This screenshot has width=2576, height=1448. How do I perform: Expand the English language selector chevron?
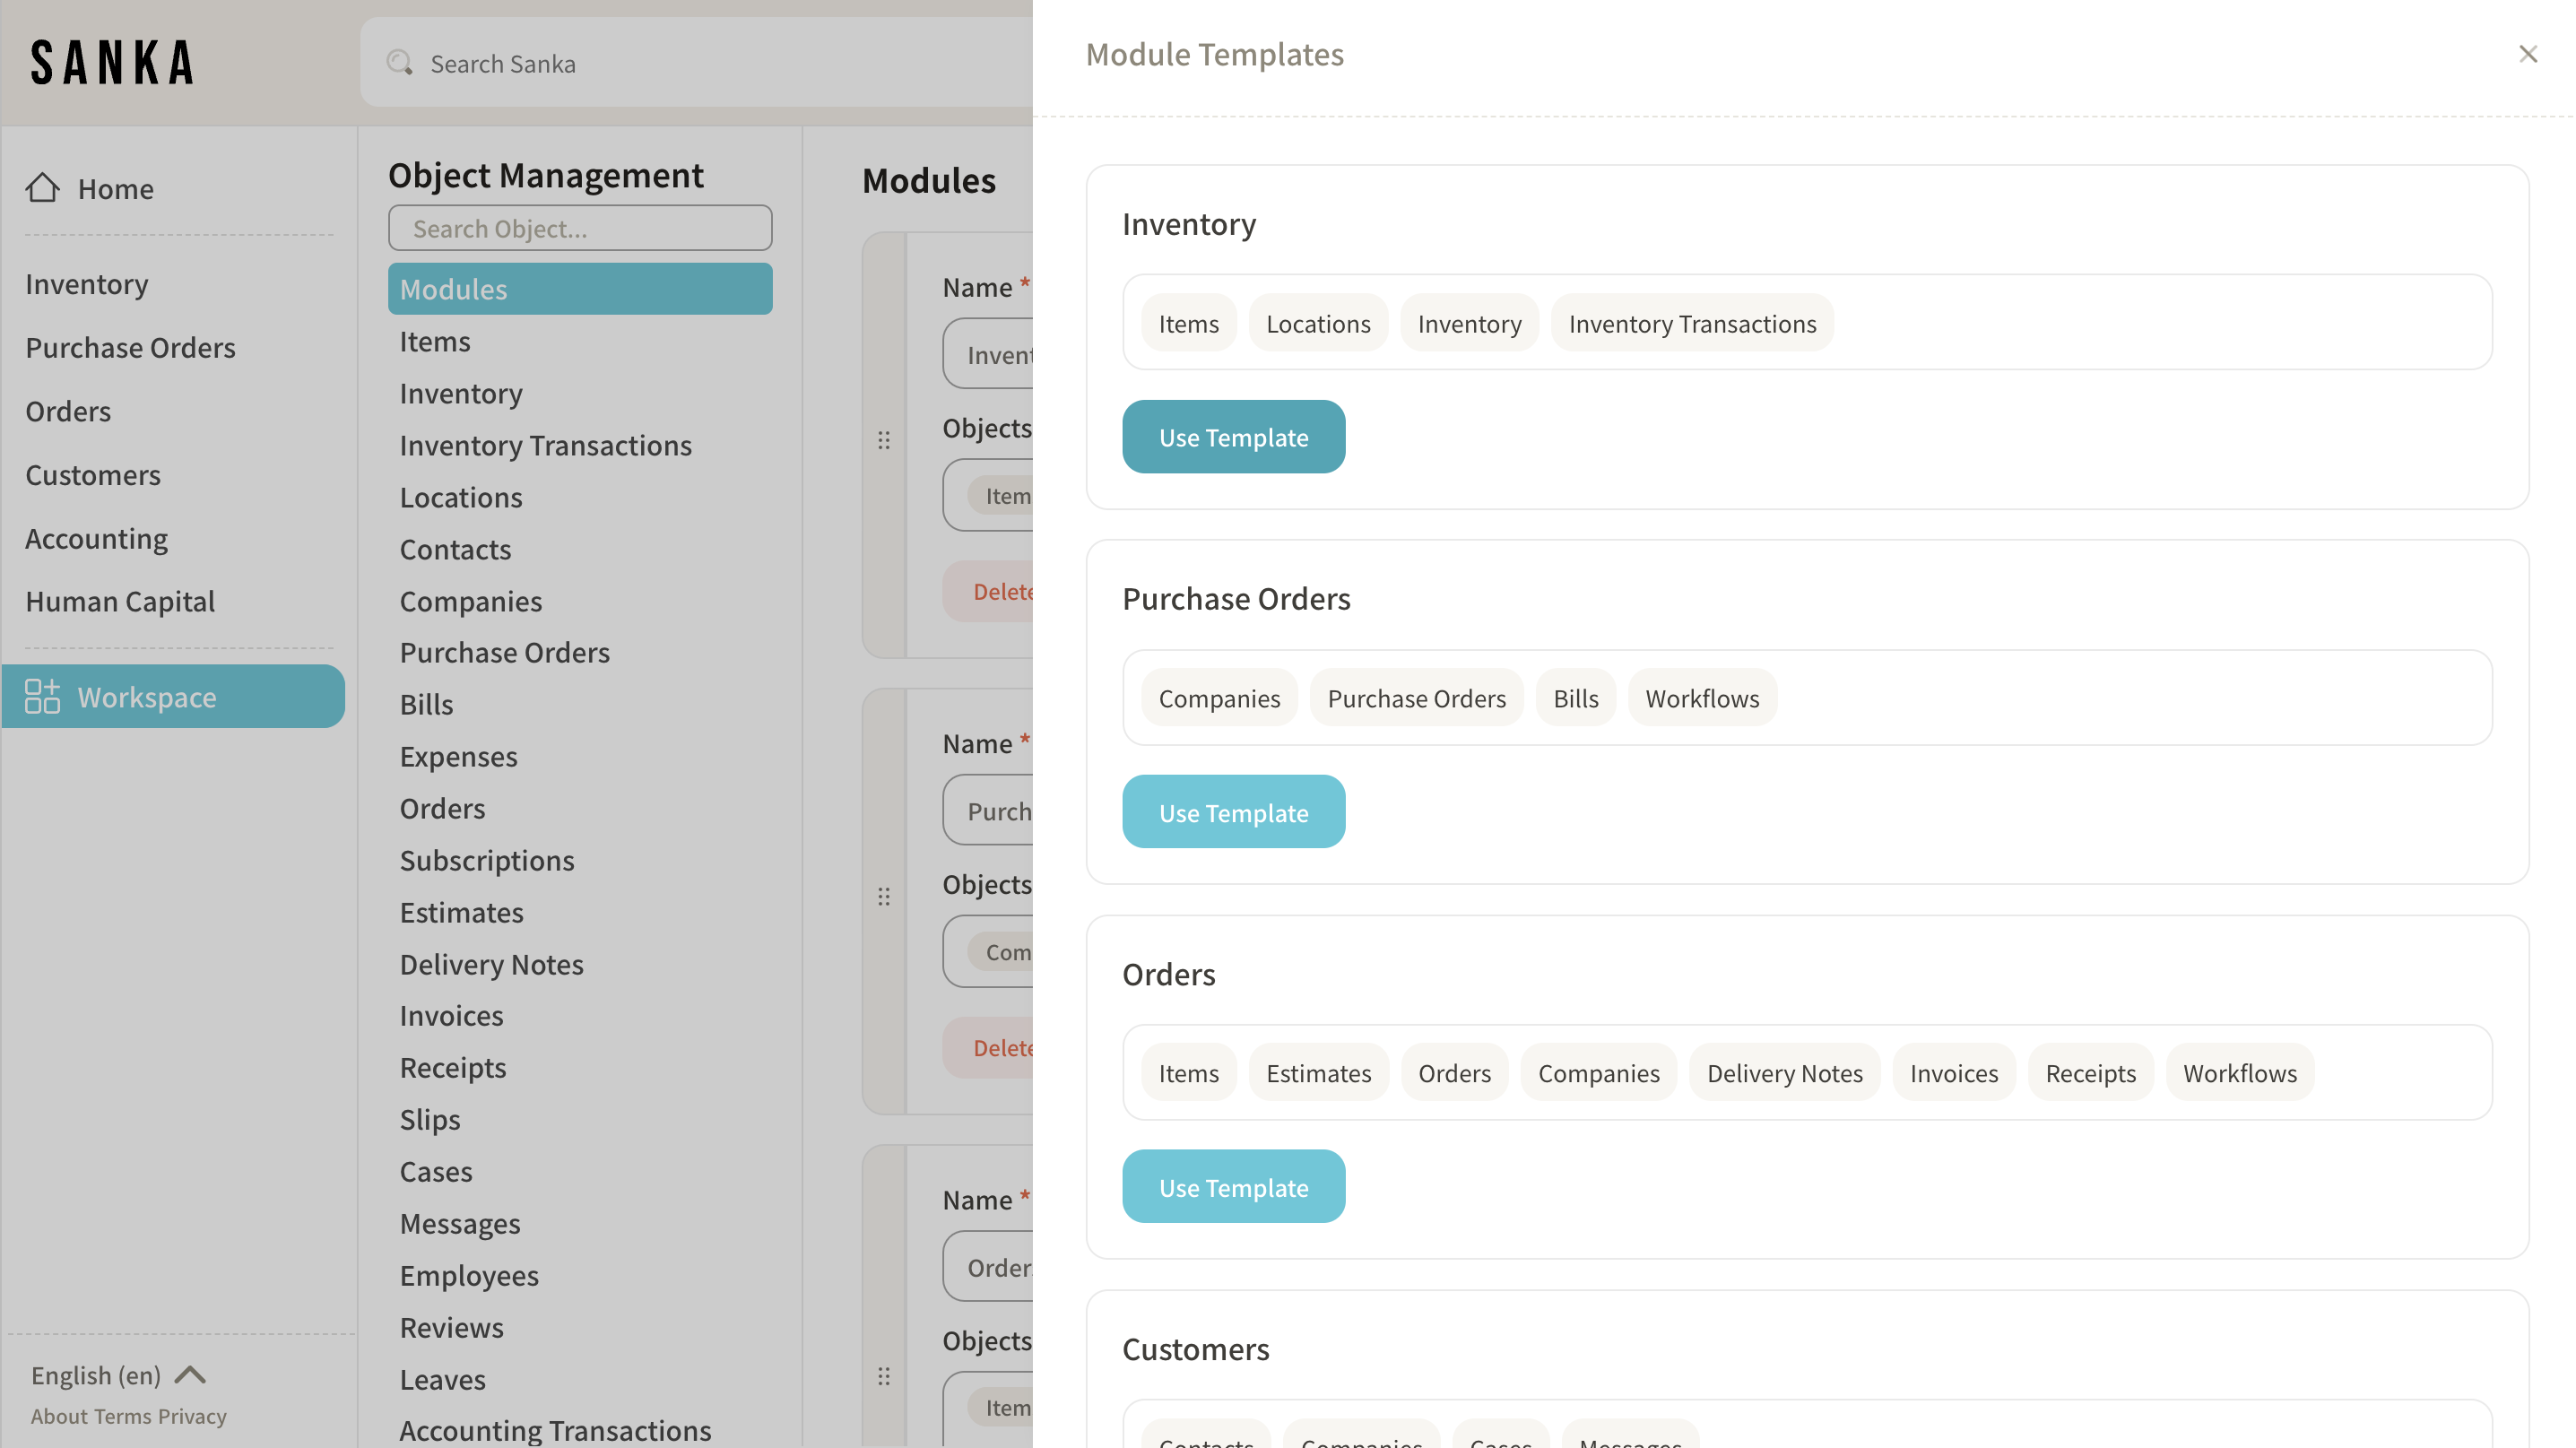pos(190,1375)
